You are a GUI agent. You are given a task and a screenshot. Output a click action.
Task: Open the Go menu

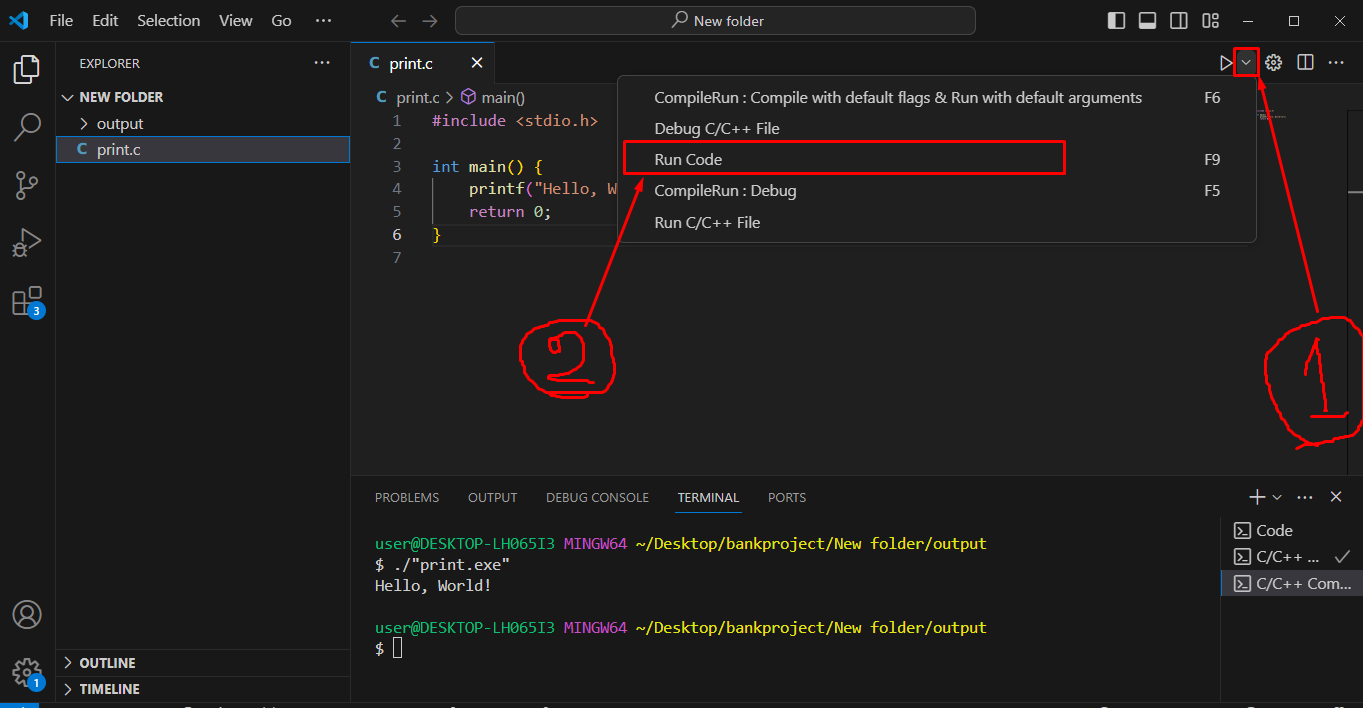pyautogui.click(x=281, y=20)
